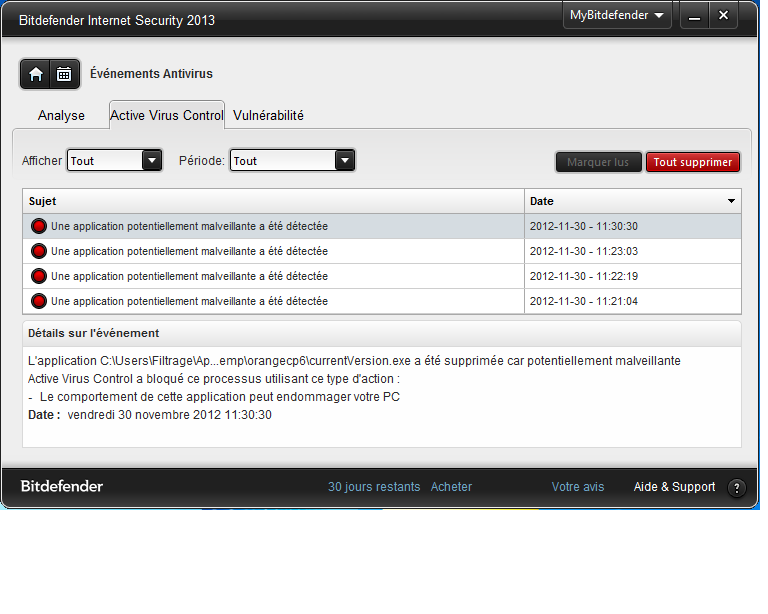This screenshot has width=768, height=614.
Task: Open the Votre avis link
Action: (578, 487)
